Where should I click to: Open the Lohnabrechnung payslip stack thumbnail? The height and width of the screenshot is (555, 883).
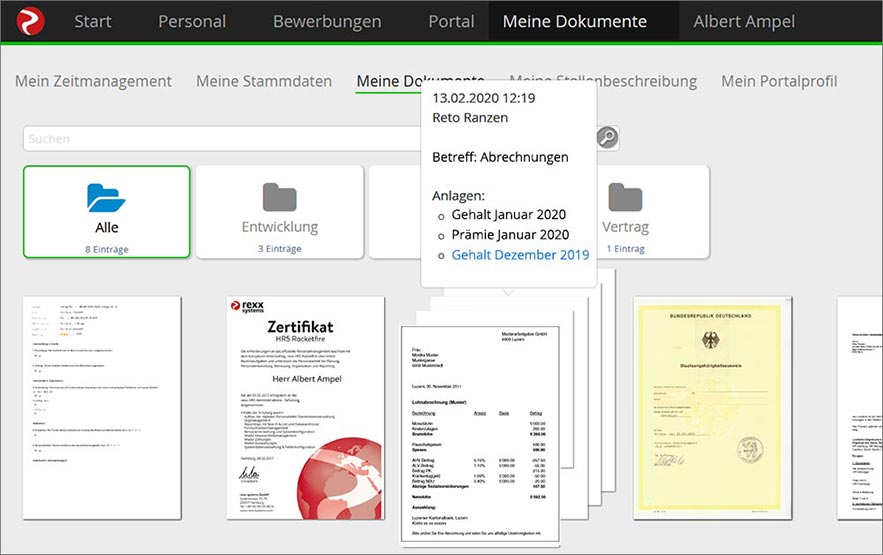point(480,436)
